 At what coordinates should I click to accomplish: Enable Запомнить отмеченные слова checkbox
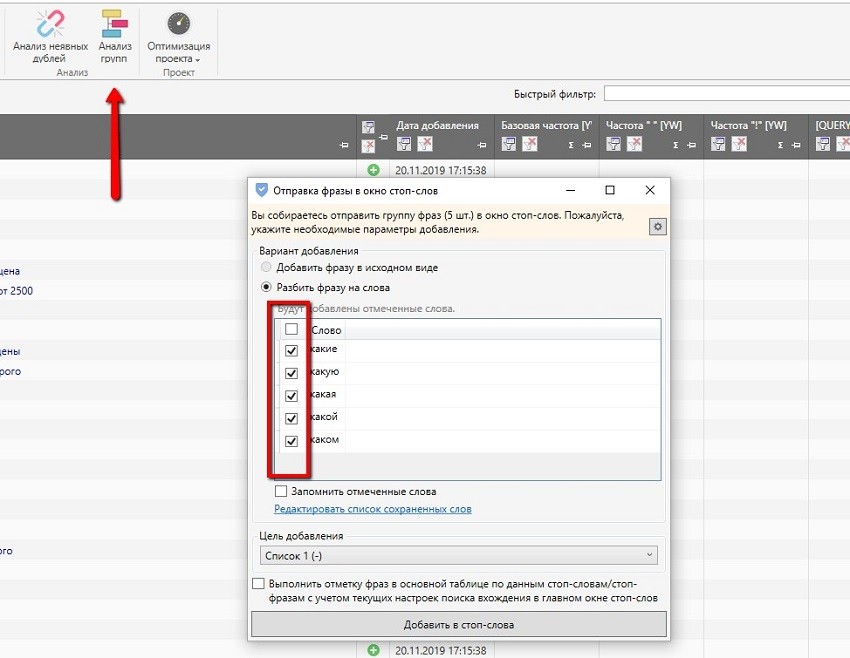click(x=281, y=491)
